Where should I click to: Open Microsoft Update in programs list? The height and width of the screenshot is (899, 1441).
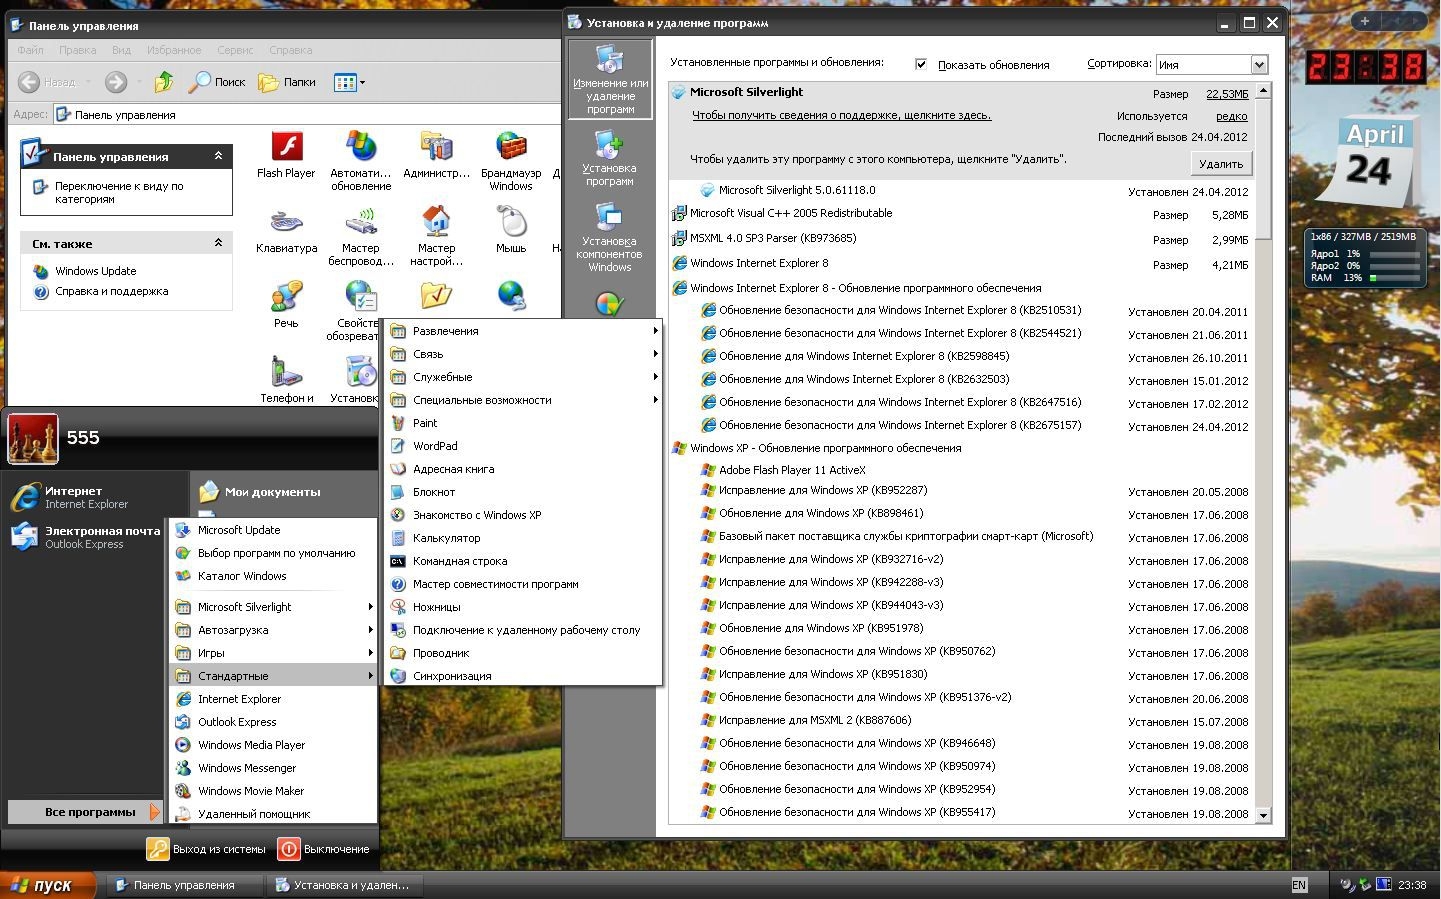coord(274,530)
